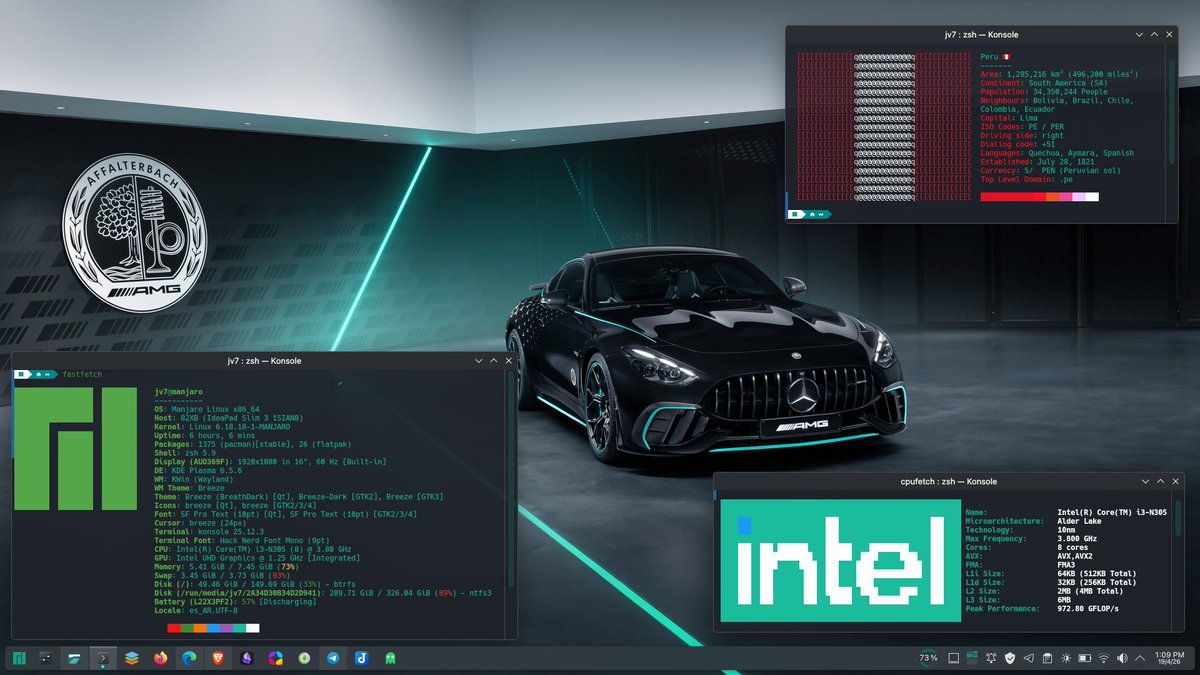This screenshot has width=1200, height=675.
Task: Launch Microsoft Edge from the taskbar
Action: 189,658
